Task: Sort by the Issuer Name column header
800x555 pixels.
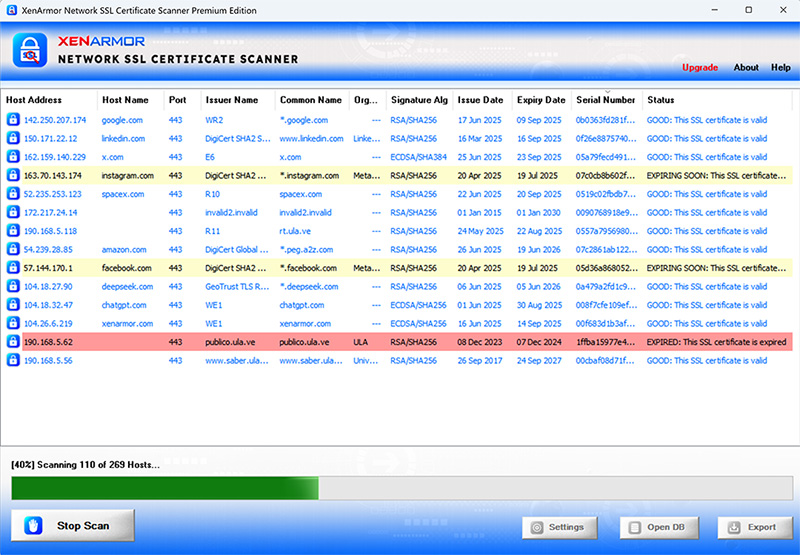Action: (232, 100)
